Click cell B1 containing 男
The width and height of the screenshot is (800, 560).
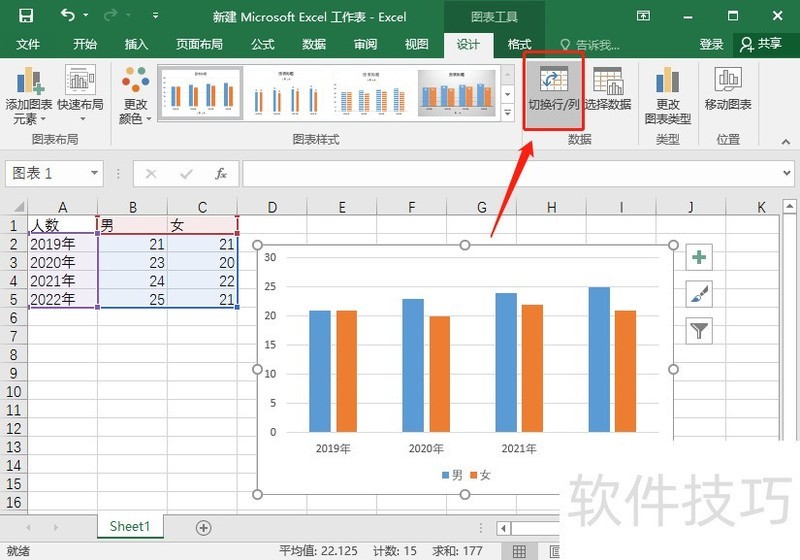pos(133,225)
